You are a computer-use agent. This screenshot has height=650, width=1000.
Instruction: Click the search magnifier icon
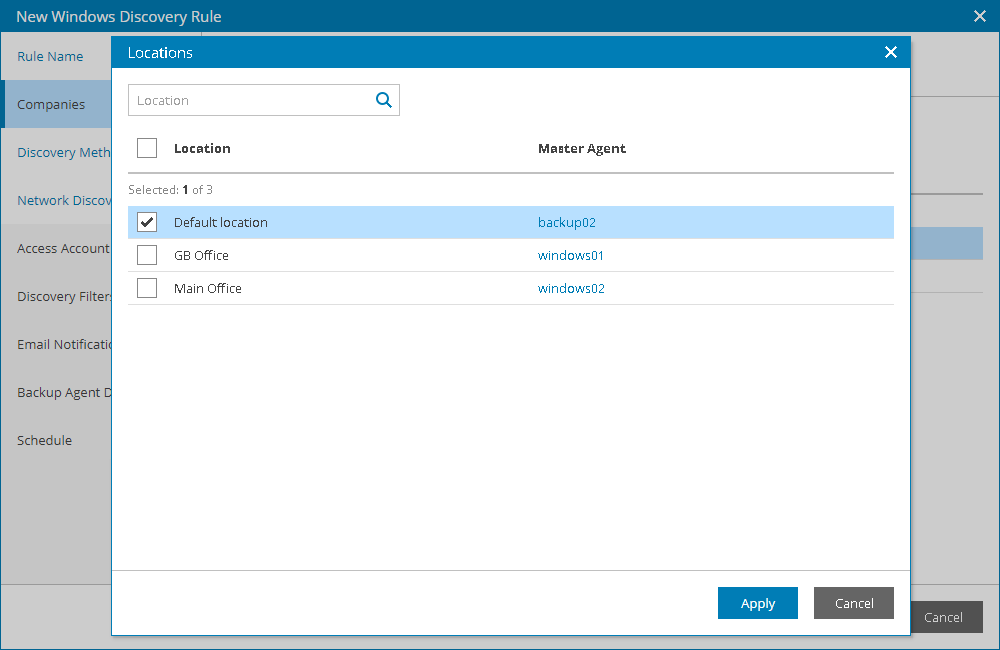[383, 100]
